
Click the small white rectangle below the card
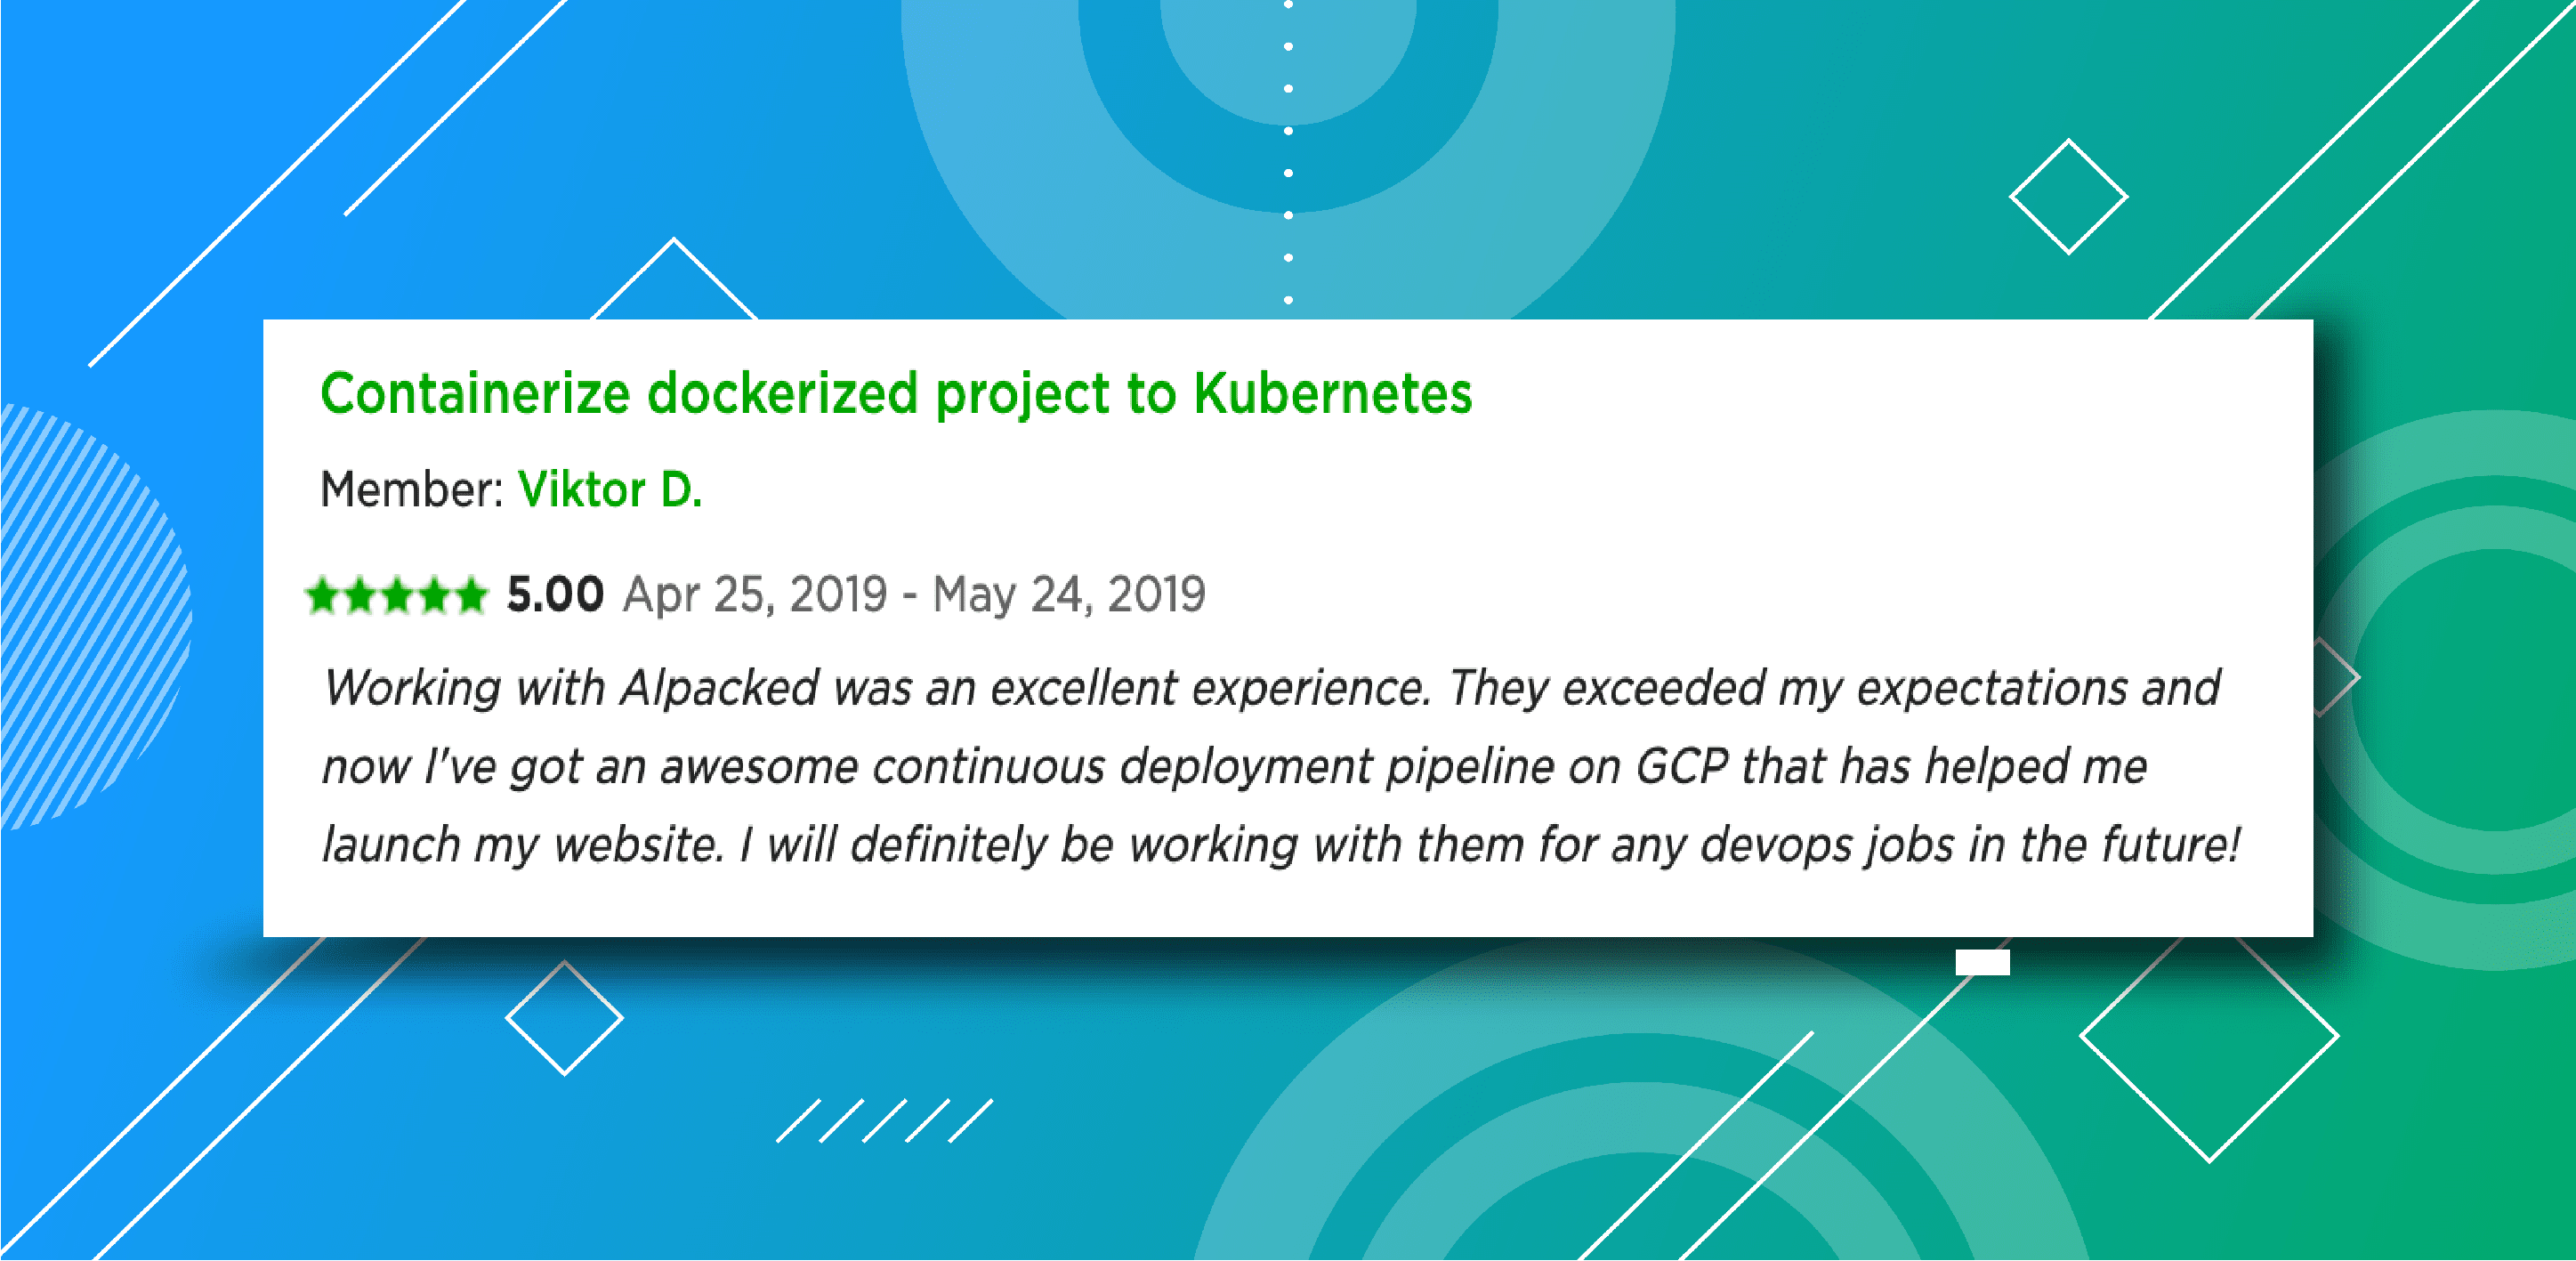tap(1982, 962)
